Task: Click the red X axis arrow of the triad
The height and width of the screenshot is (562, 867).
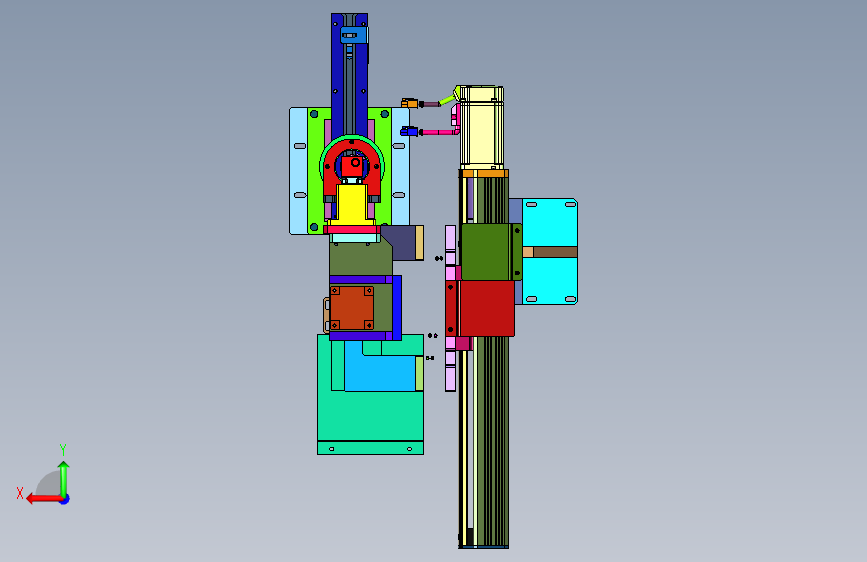Action: (43, 499)
